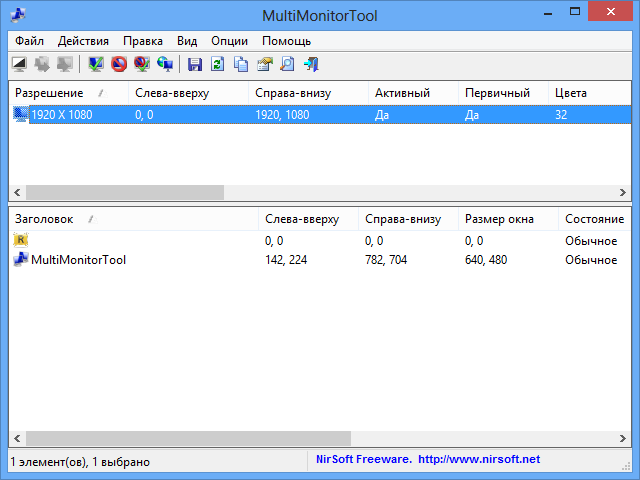Open the Действия menu
This screenshot has height=480, width=640.
(83, 41)
